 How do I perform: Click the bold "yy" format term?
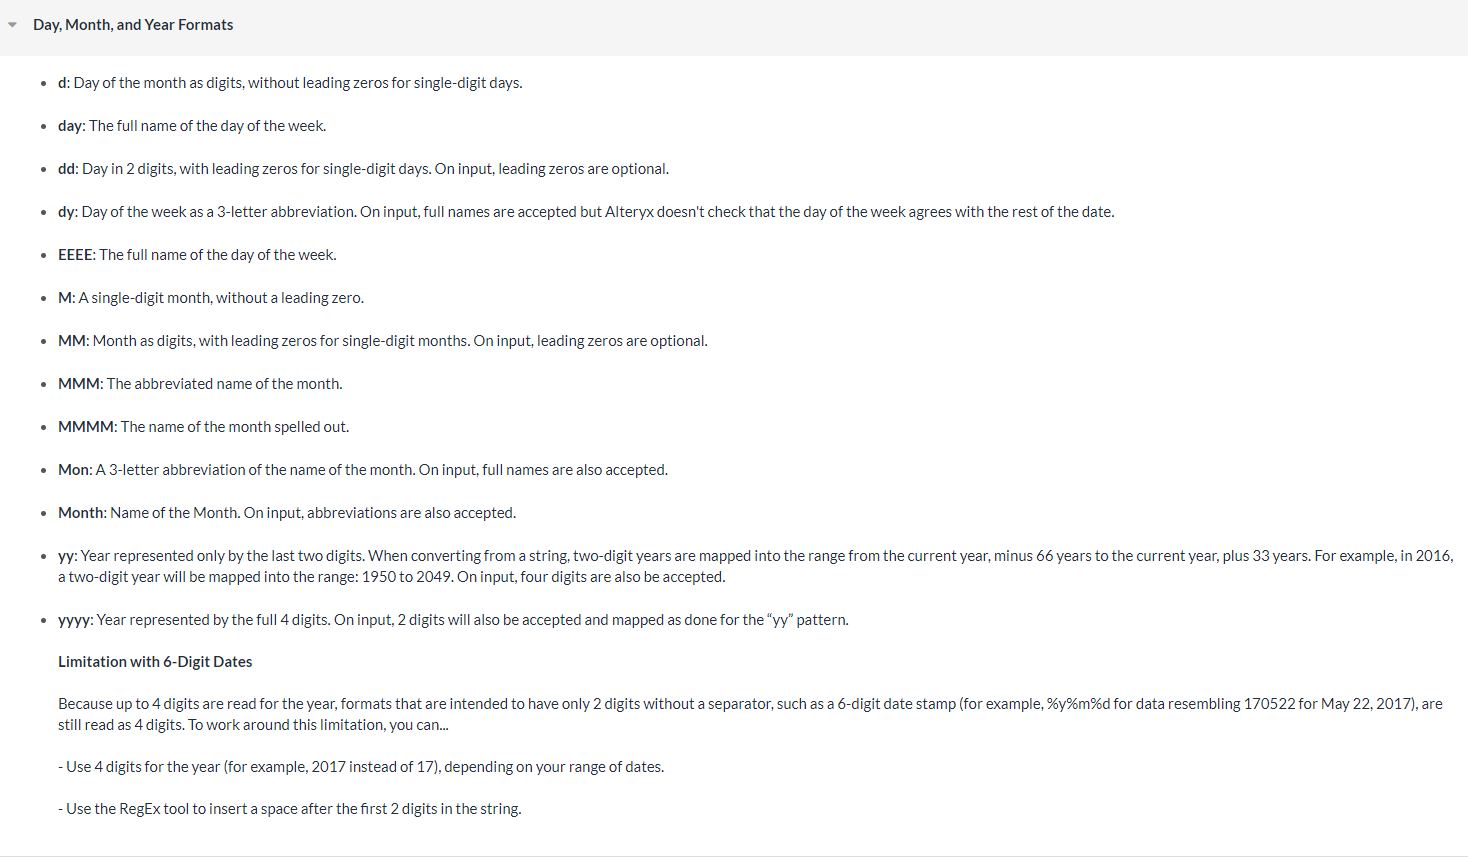click(x=66, y=556)
